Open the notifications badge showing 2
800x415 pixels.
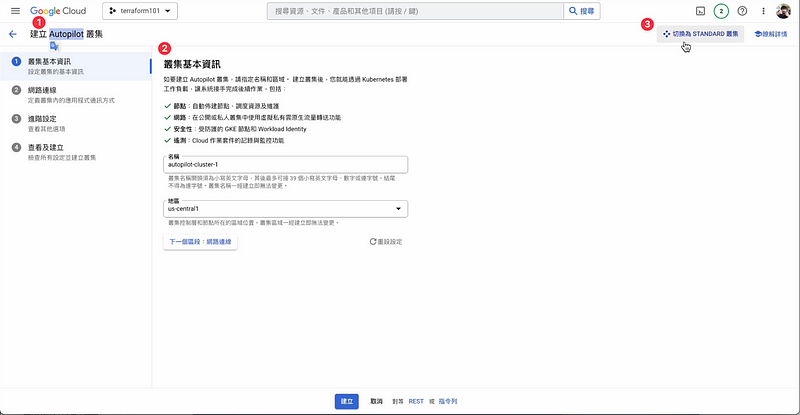721,11
